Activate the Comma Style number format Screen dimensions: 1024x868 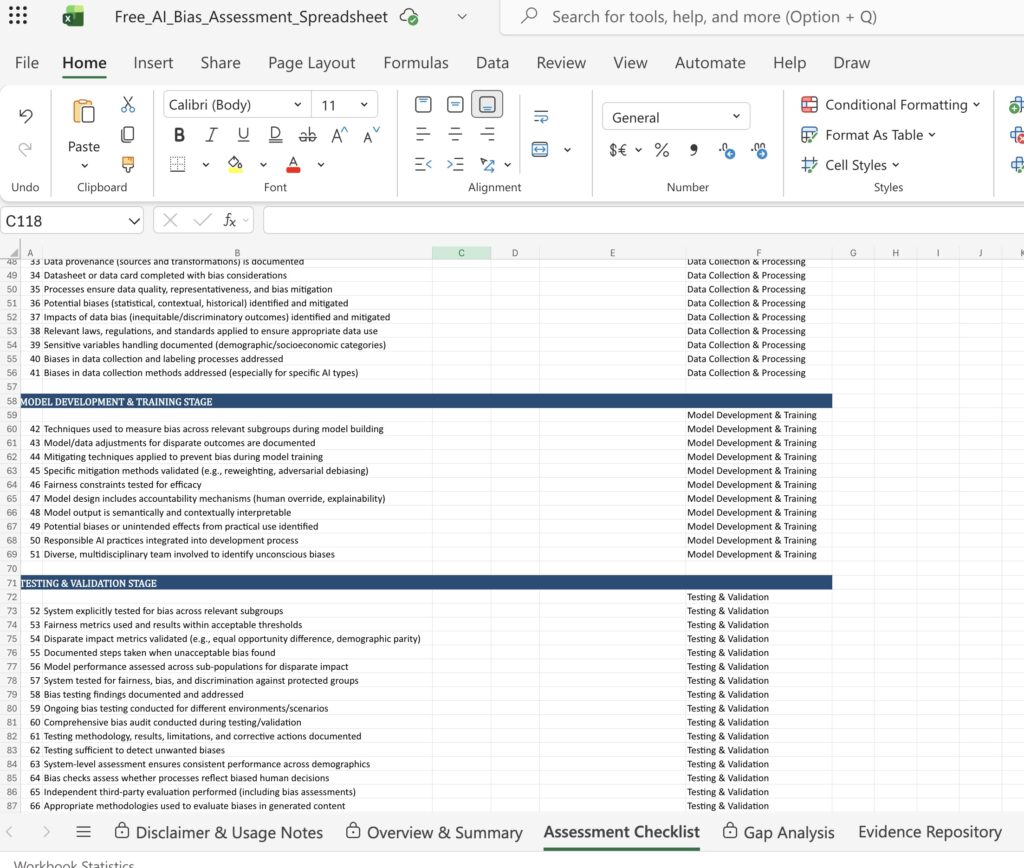click(x=694, y=150)
